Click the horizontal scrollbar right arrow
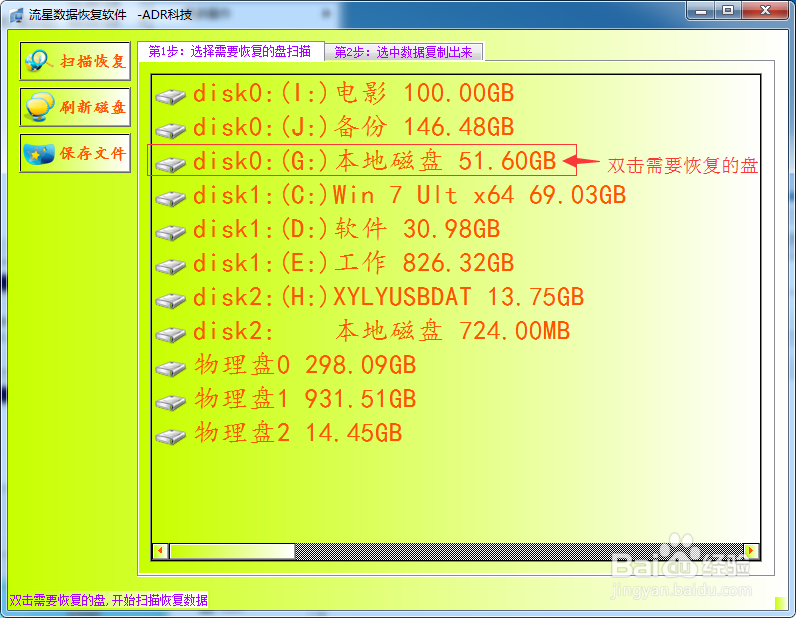Viewport: 796px width, 618px height. point(751,550)
